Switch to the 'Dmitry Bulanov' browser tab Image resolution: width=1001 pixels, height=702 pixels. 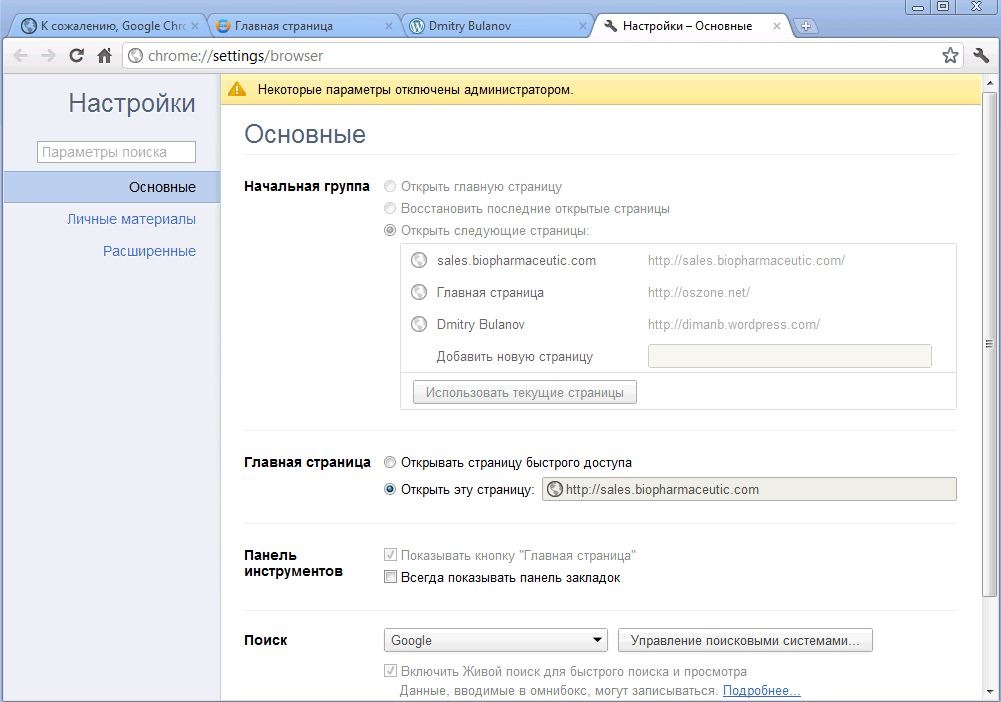[497, 26]
